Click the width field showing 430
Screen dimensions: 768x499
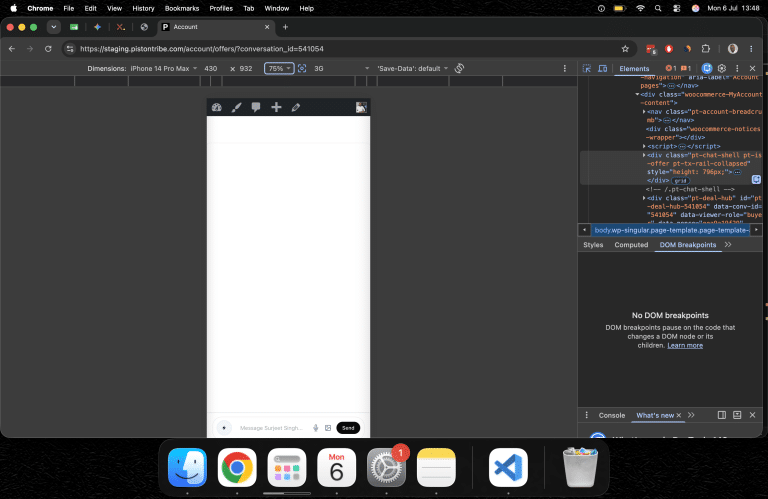pos(211,69)
